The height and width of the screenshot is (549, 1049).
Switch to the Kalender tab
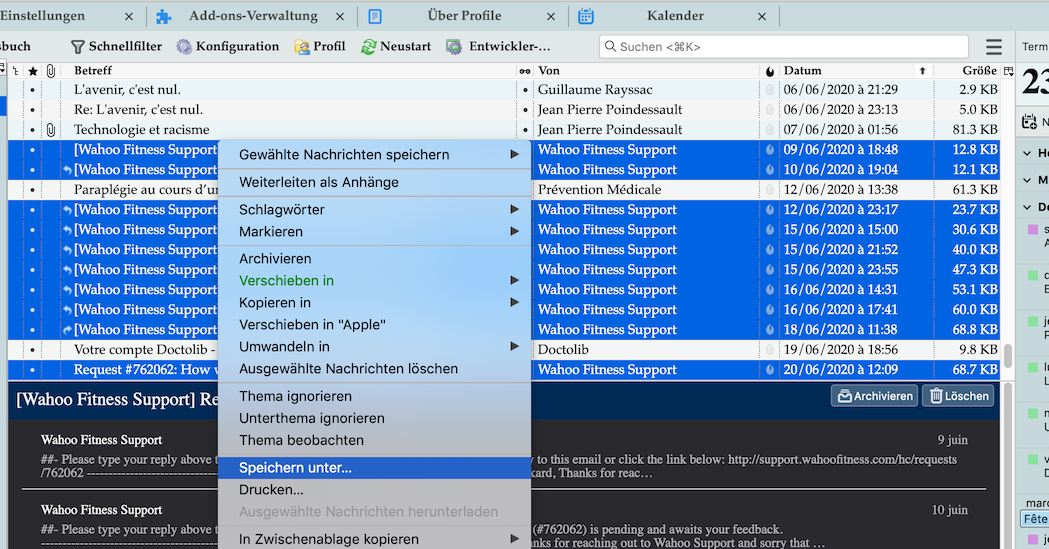click(674, 16)
